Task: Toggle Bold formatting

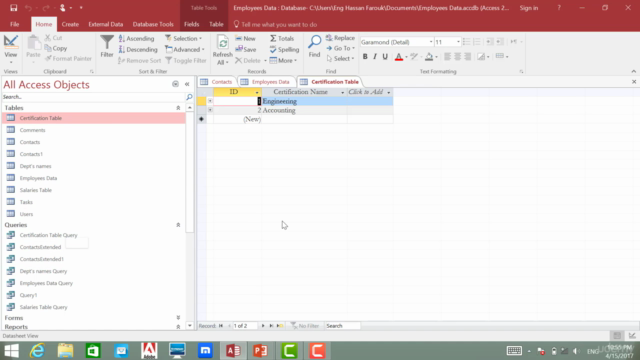Action: point(365,57)
